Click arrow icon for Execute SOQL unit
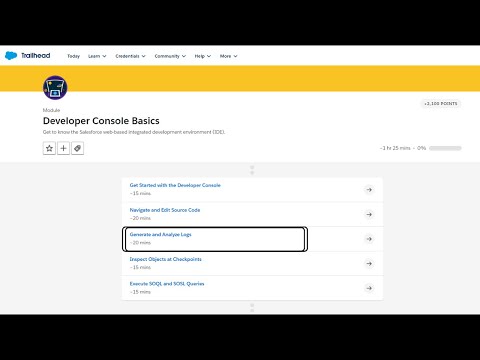 pyautogui.click(x=369, y=288)
